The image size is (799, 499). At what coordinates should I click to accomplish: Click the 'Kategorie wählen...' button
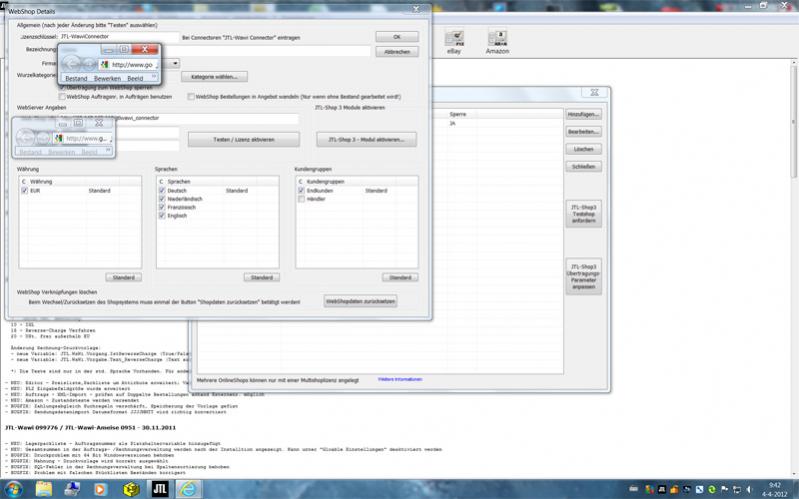214,76
